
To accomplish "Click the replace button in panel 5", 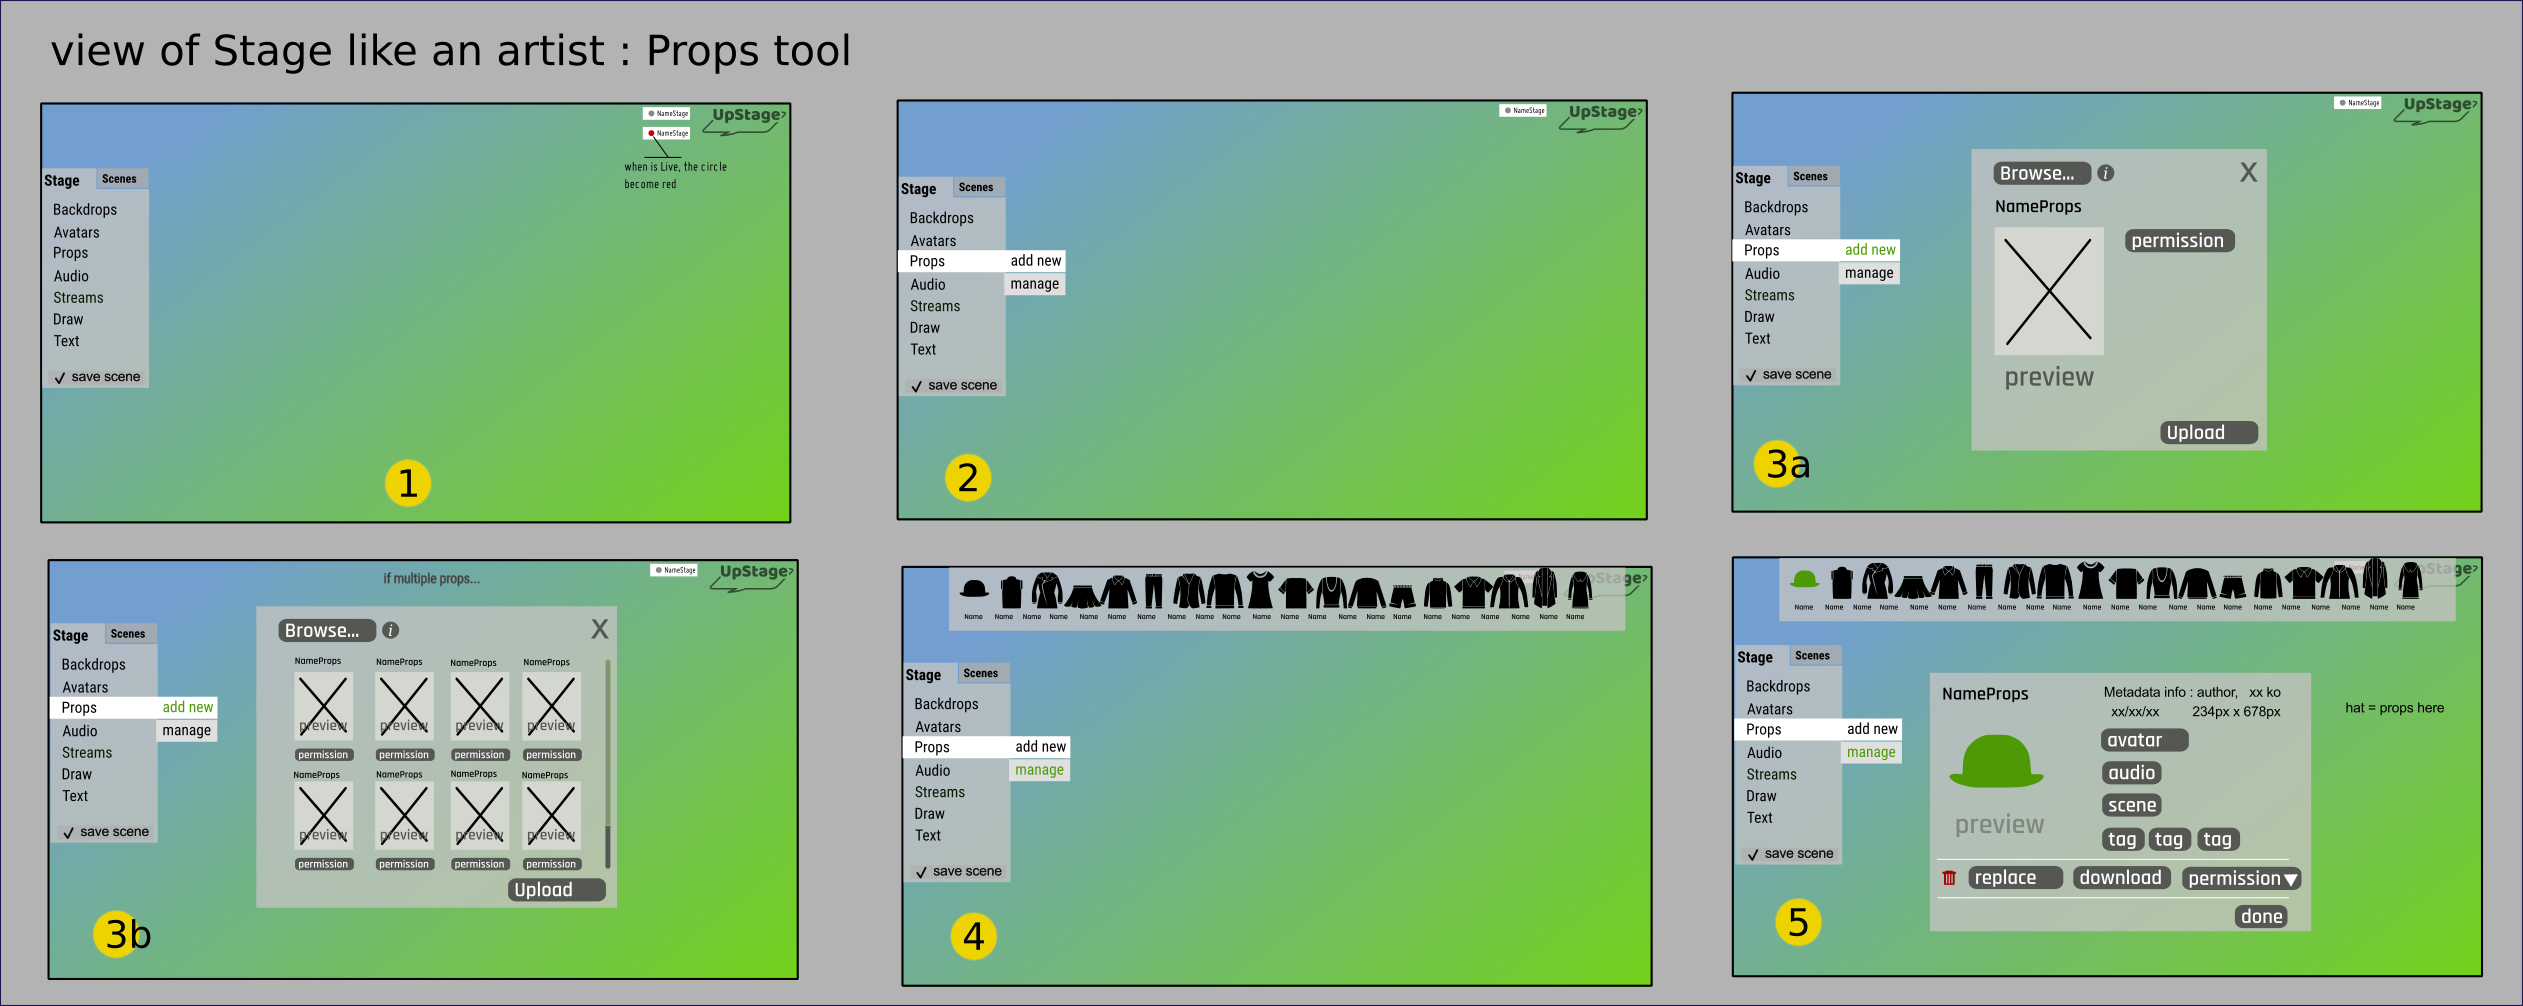I will (x=2015, y=877).
